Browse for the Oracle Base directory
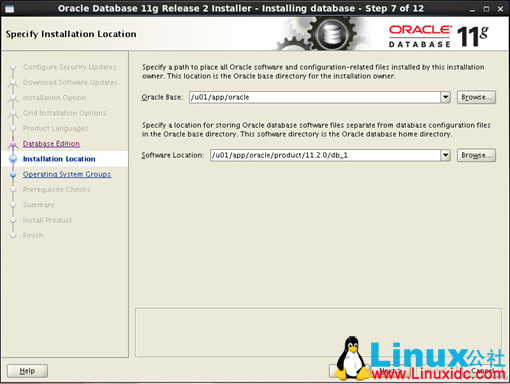The width and height of the screenshot is (510, 384). click(476, 97)
